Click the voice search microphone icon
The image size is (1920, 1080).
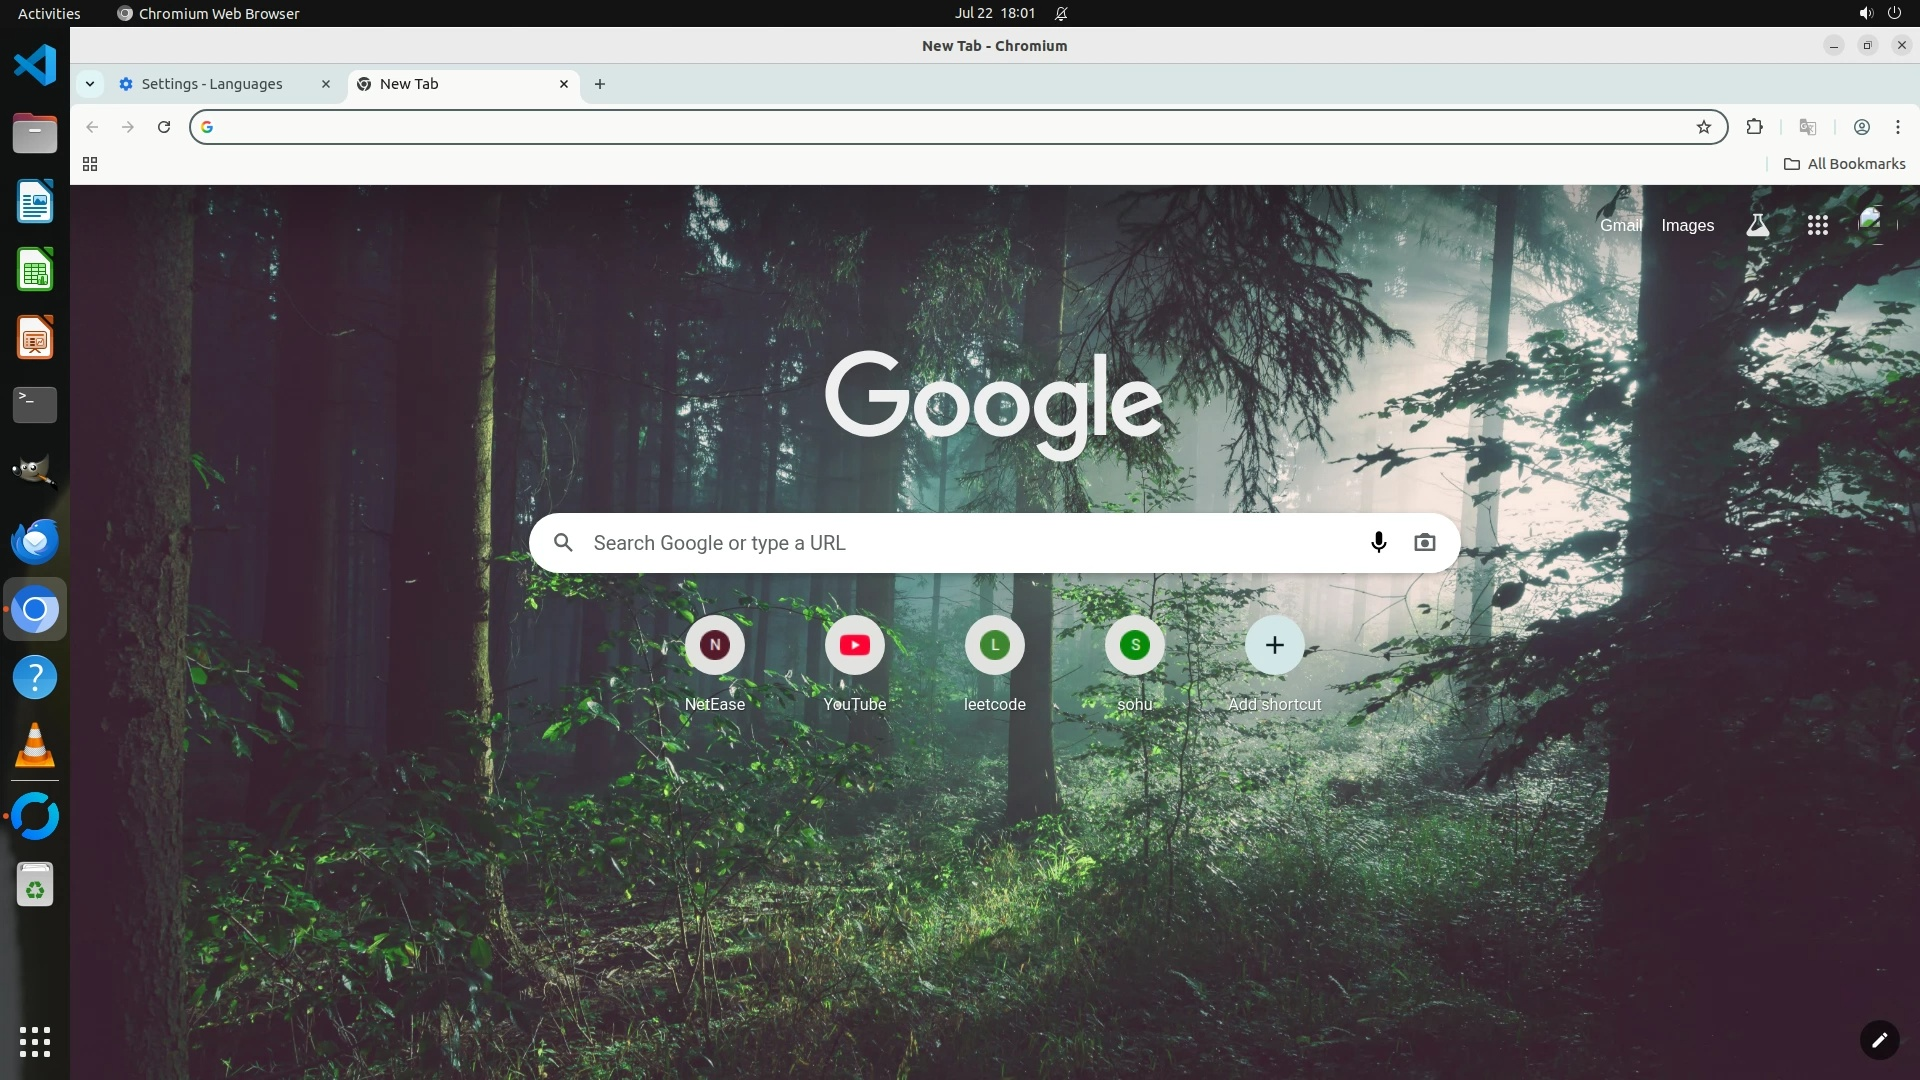(1378, 542)
